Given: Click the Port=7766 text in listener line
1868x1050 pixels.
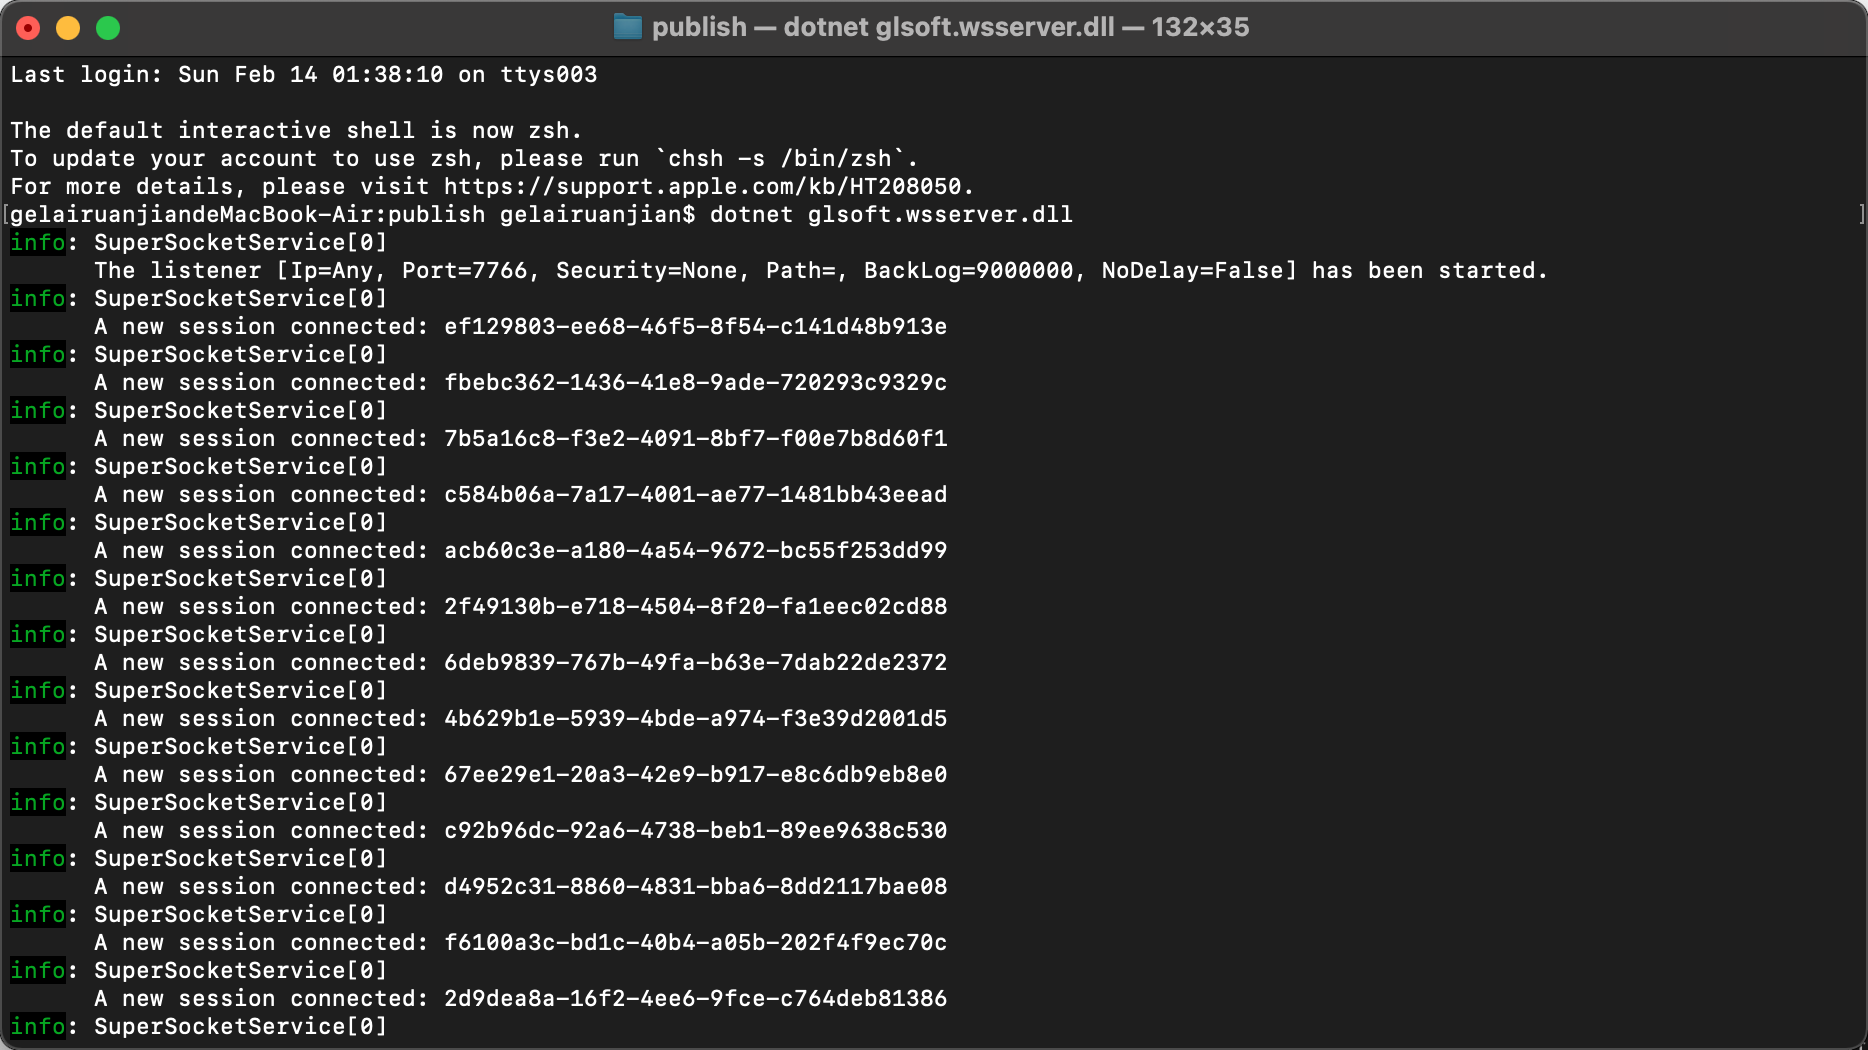Looking at the screenshot, I should tap(460, 270).
